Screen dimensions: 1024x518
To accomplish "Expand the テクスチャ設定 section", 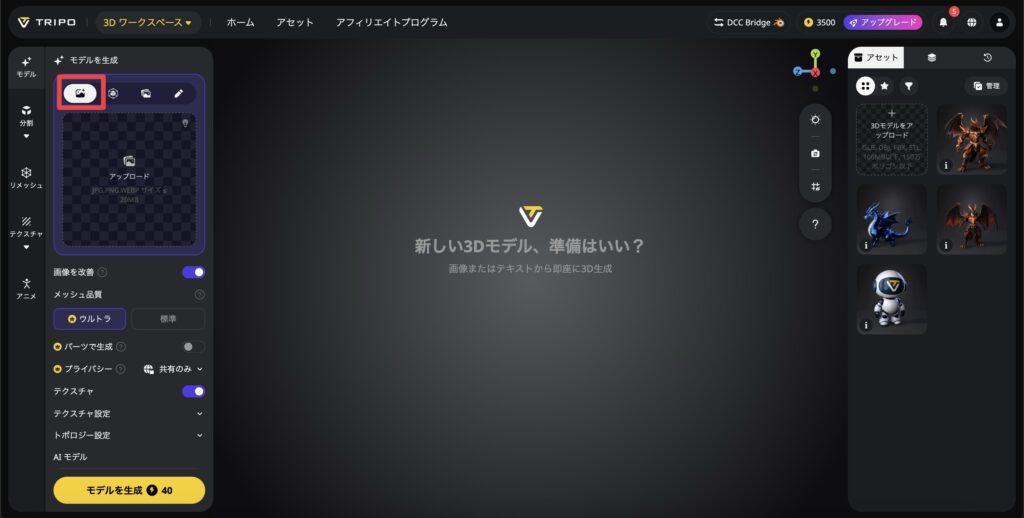I will [128, 413].
